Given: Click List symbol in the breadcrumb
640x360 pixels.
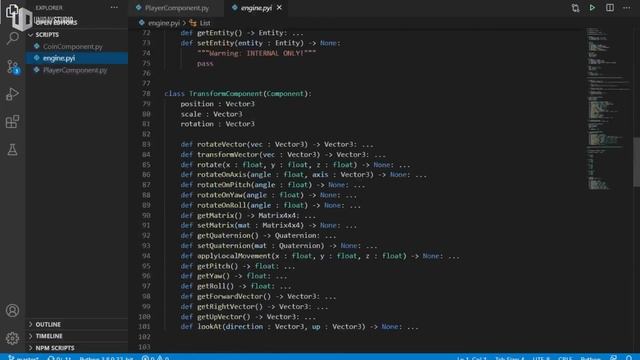Looking at the screenshot, I should coord(205,23).
